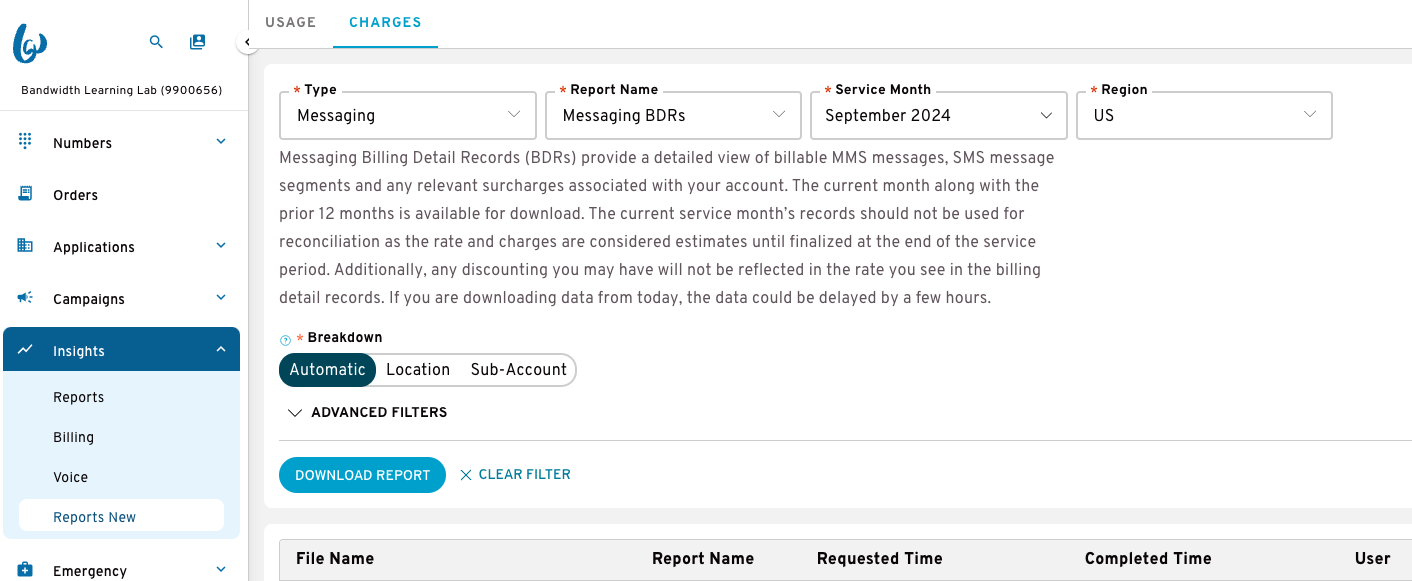Viewport: 1412px width, 581px height.
Task: Click the Emergency kit icon
Action: click(26, 570)
